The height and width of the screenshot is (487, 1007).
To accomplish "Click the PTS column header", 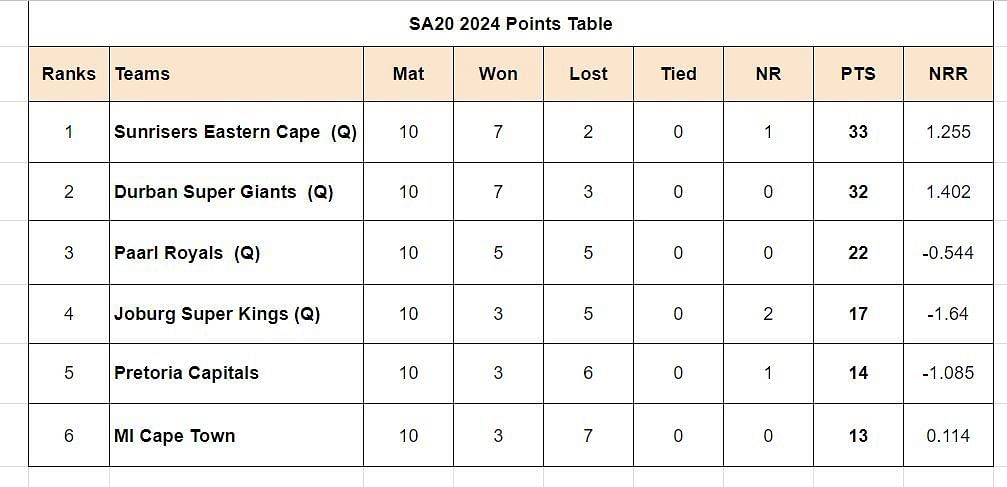I will point(858,74).
